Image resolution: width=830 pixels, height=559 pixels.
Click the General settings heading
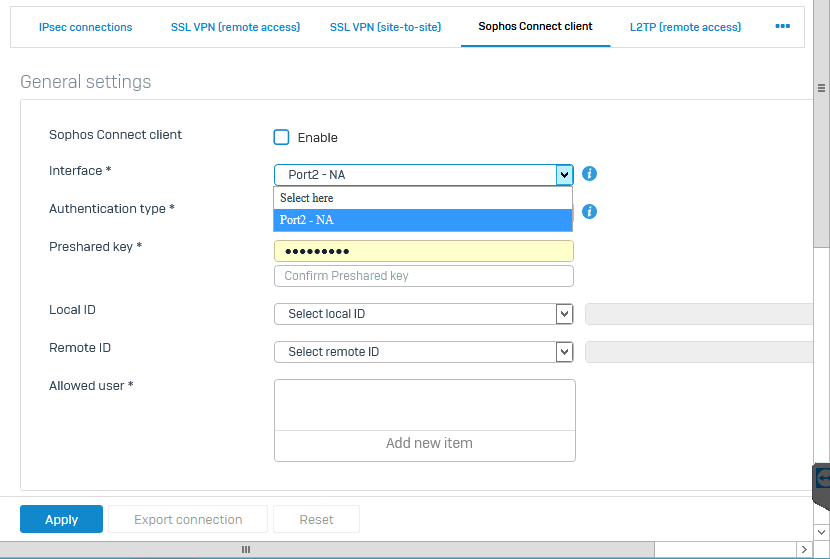click(x=86, y=82)
